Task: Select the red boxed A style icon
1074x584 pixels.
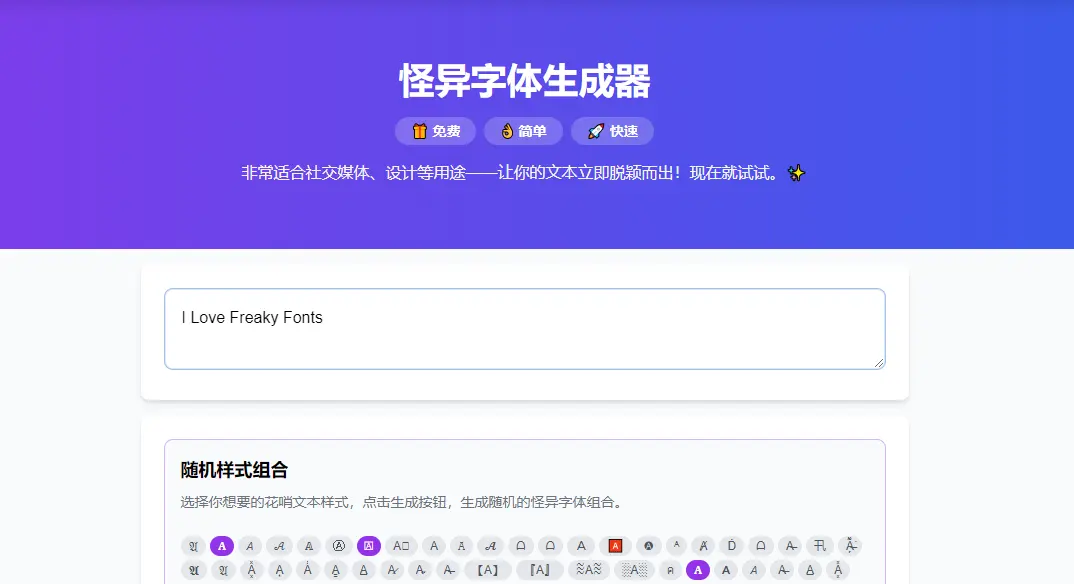Action: point(616,546)
